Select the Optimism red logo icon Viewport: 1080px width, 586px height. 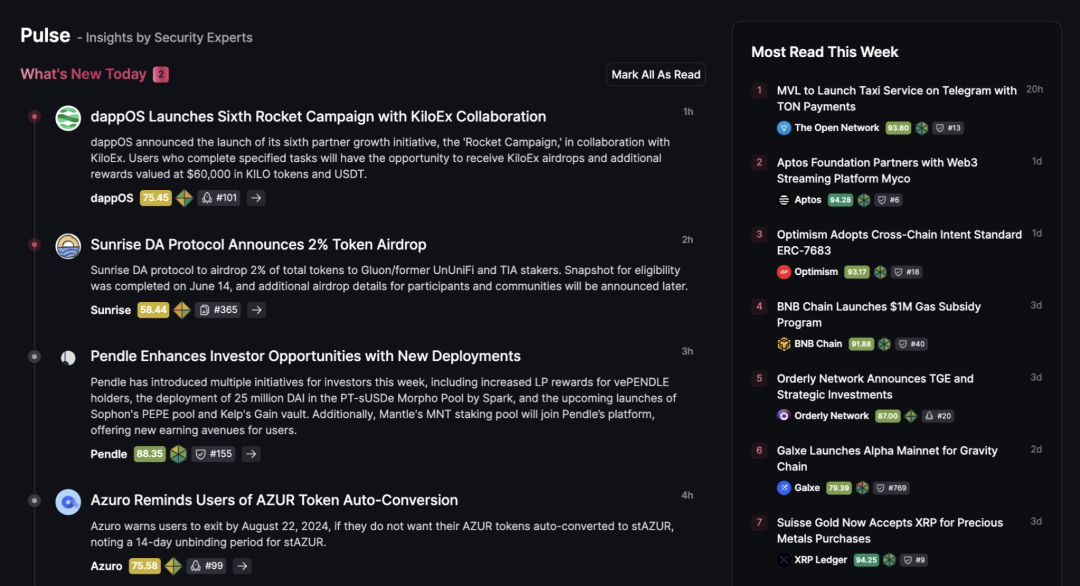pos(785,271)
